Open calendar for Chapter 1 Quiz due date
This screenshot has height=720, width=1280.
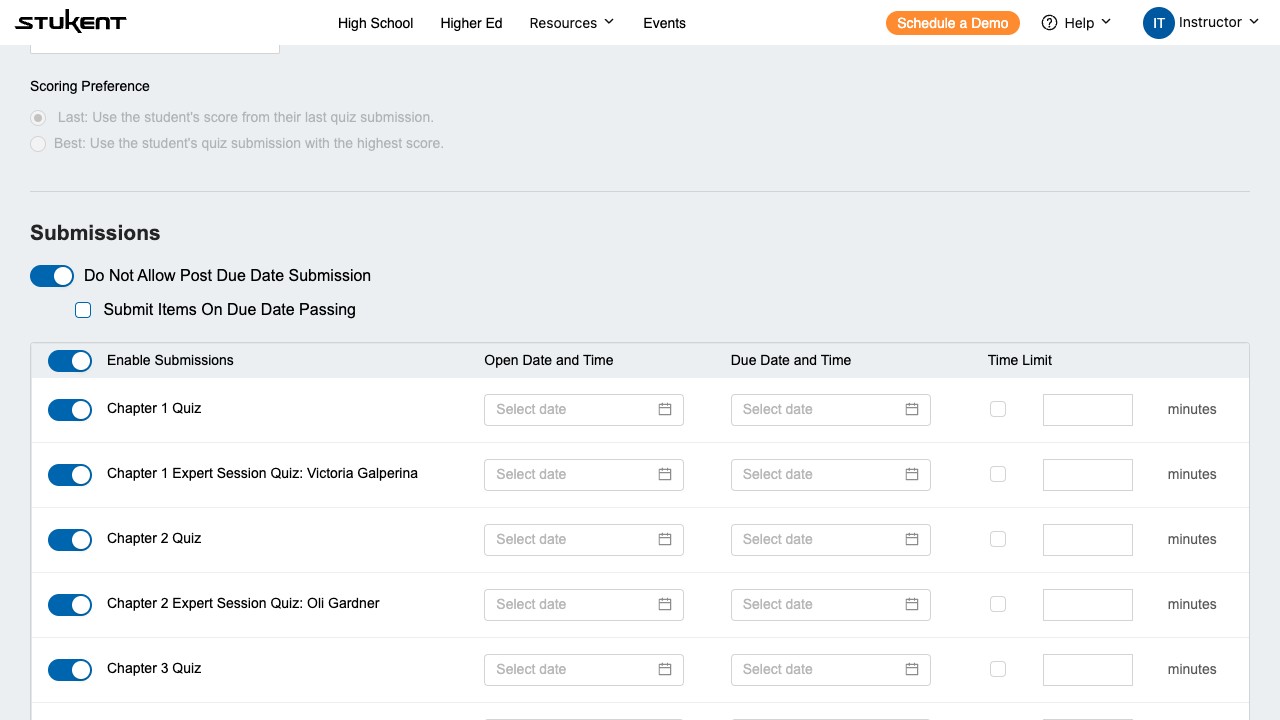pyautogui.click(x=912, y=409)
